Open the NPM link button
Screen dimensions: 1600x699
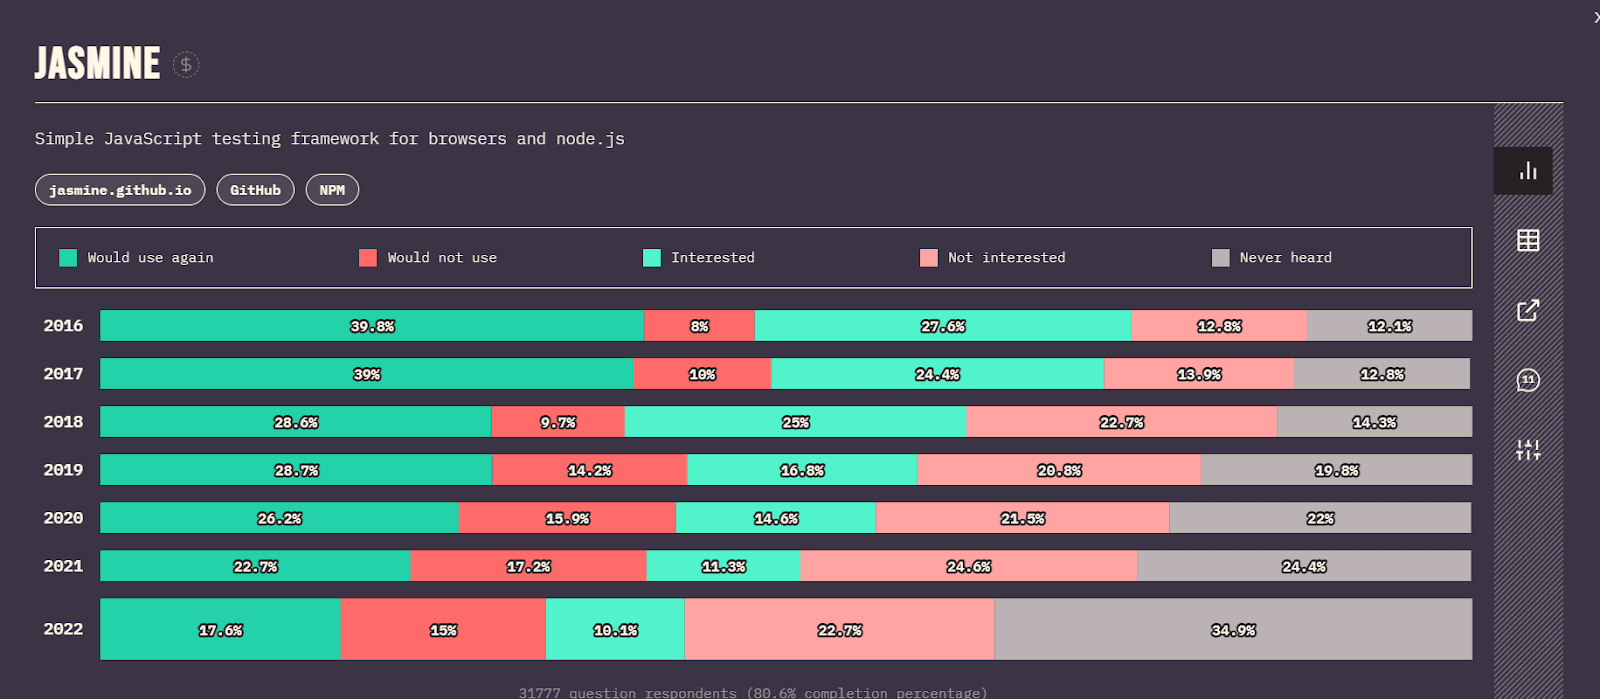point(332,190)
